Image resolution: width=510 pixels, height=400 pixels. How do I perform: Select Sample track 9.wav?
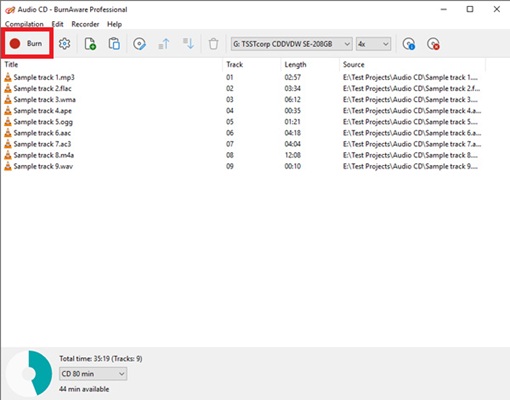pos(43,166)
